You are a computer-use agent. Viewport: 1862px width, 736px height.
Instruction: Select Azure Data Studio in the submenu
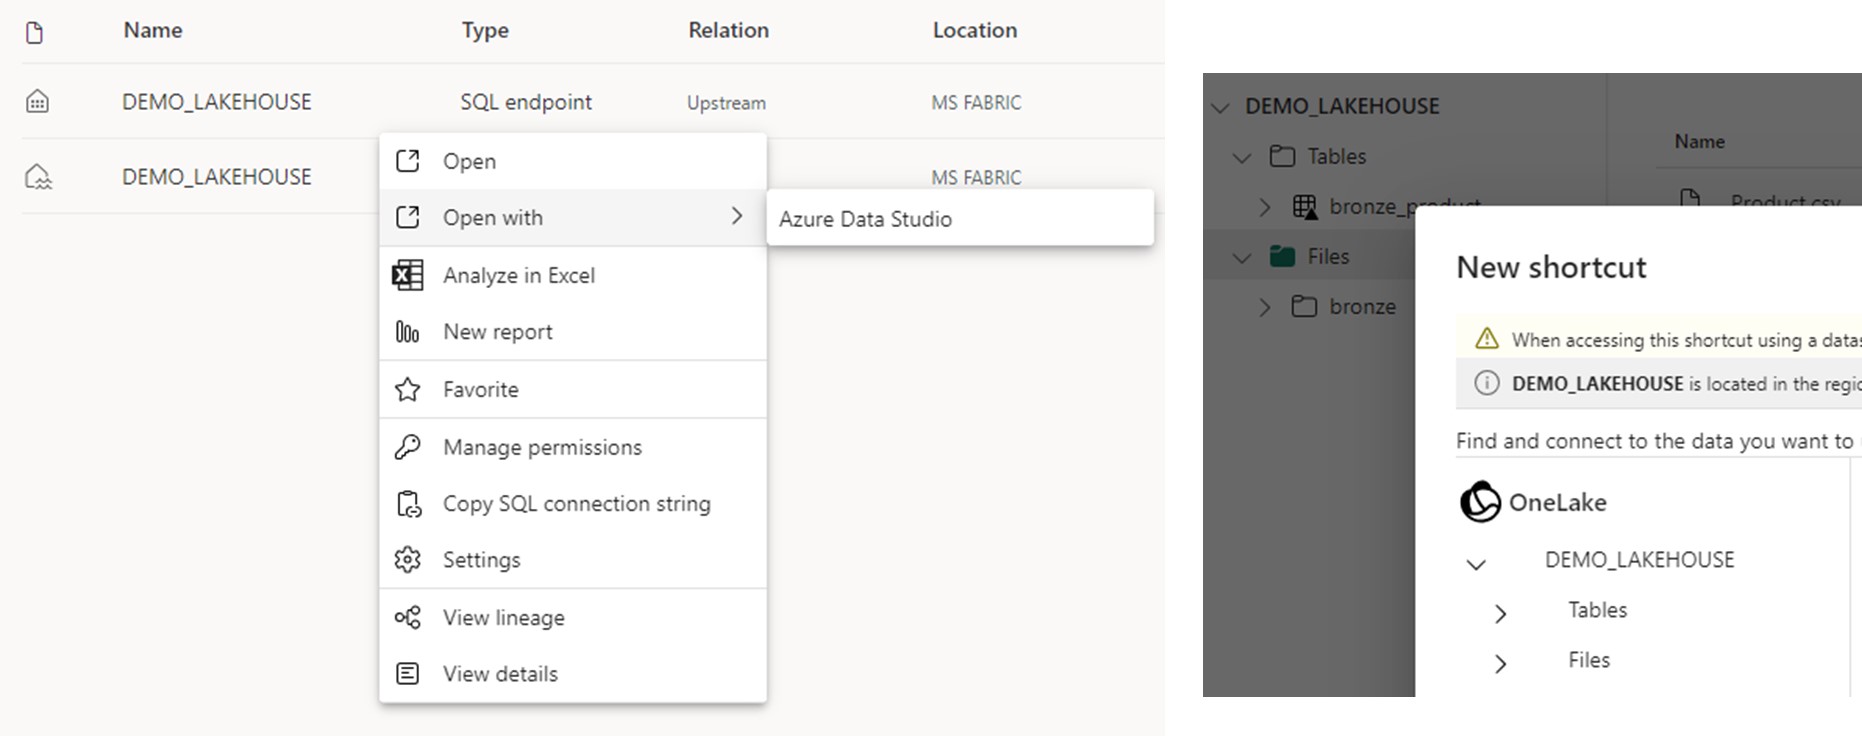pos(959,219)
